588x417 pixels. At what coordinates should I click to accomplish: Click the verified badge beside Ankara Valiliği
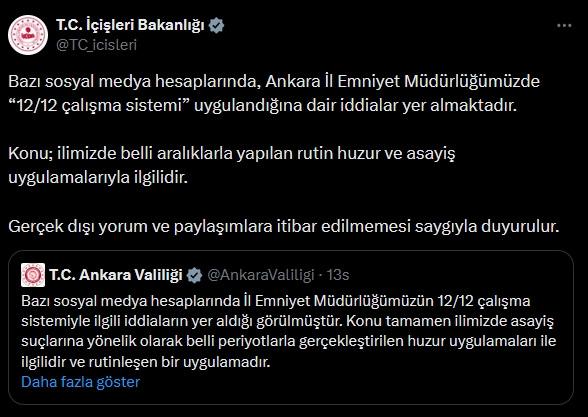point(194,275)
